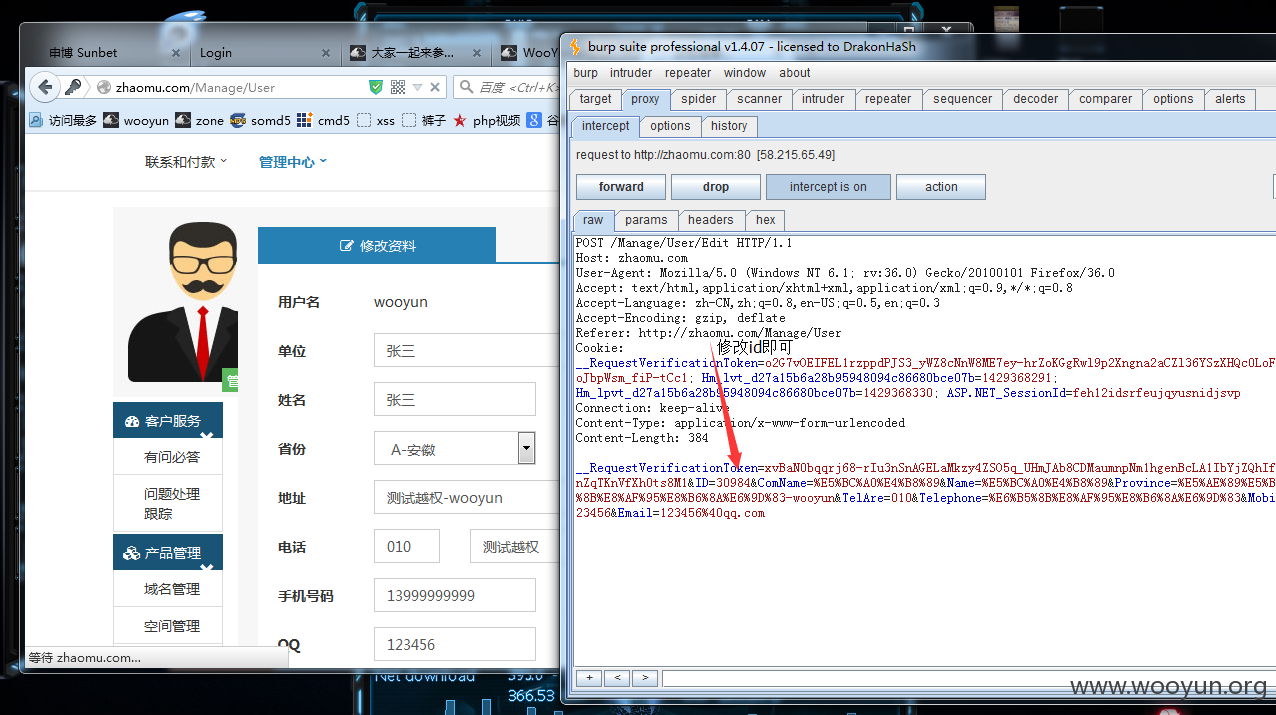Click the search magnifier in Baidu box

[x=467, y=87]
